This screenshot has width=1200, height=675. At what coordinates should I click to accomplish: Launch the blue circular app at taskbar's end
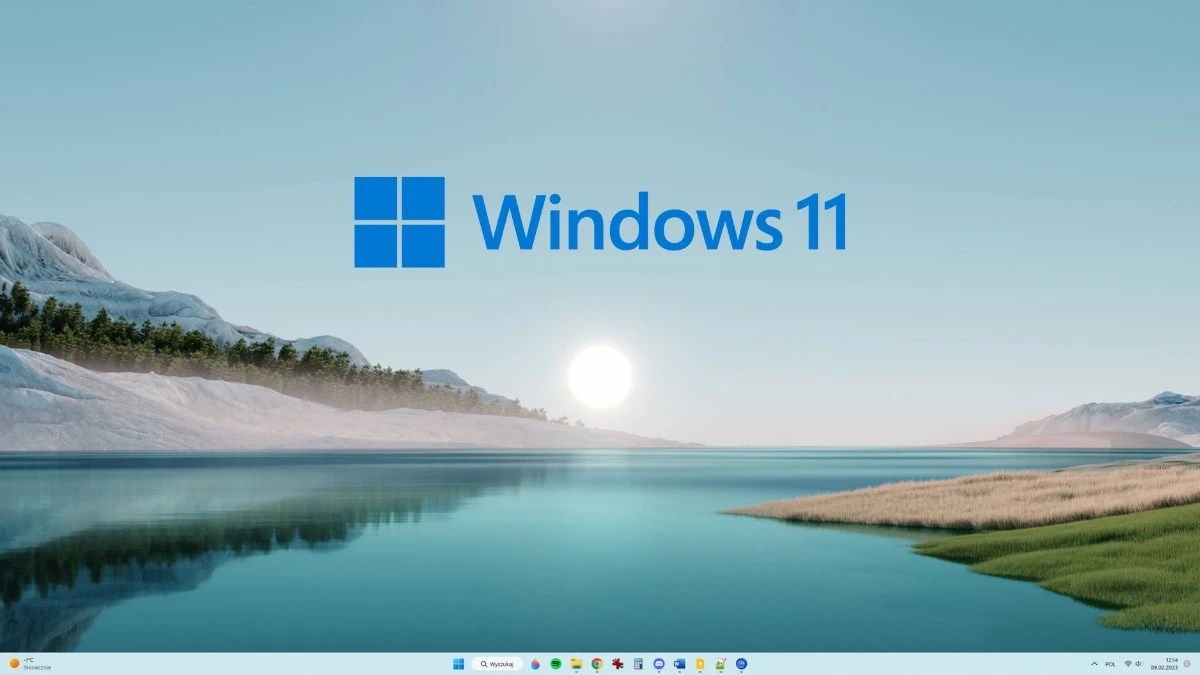point(740,663)
